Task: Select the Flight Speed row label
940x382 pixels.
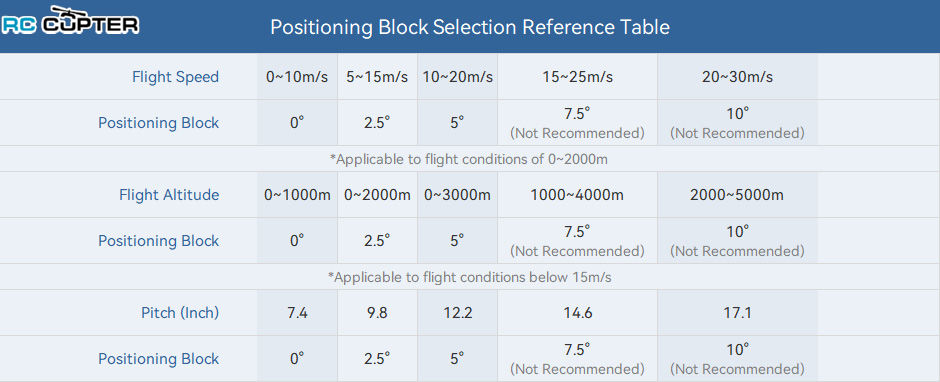Action: click(x=175, y=77)
